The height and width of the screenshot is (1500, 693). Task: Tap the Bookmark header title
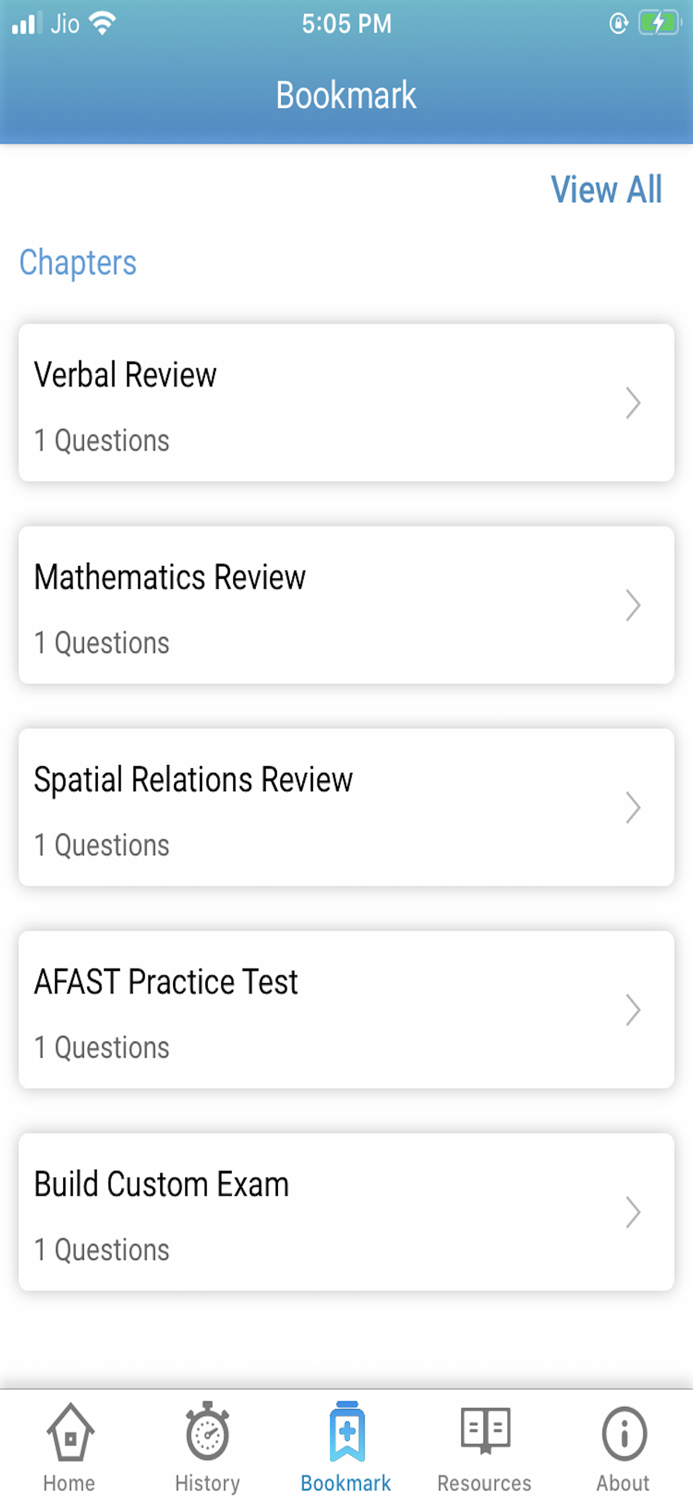click(x=346, y=95)
